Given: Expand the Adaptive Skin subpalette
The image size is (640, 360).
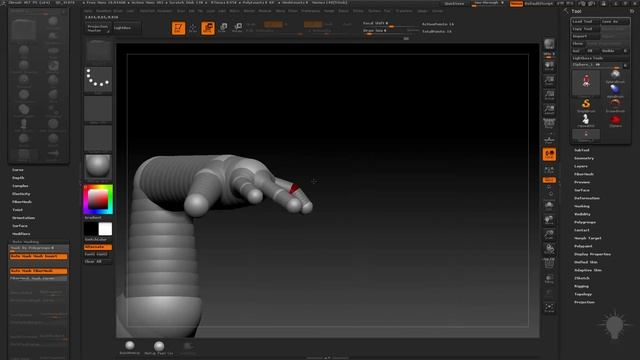Looking at the screenshot, I should click(588, 270).
